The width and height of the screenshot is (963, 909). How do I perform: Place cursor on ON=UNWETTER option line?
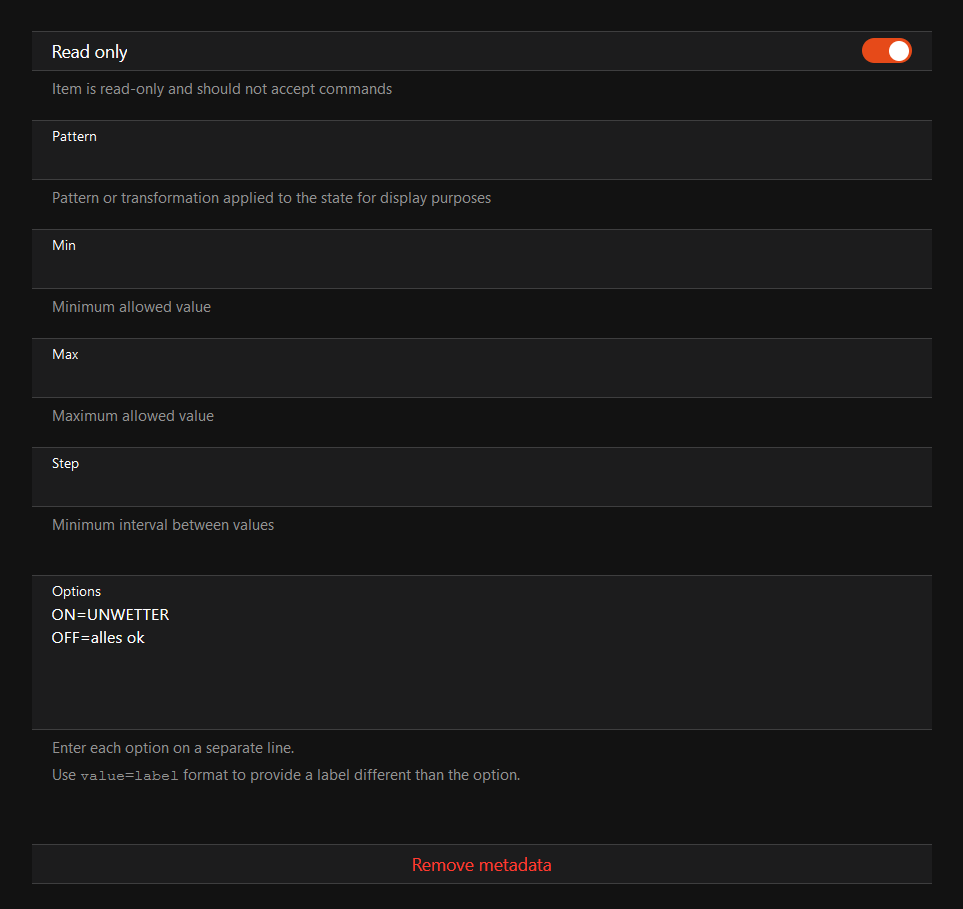pos(111,615)
